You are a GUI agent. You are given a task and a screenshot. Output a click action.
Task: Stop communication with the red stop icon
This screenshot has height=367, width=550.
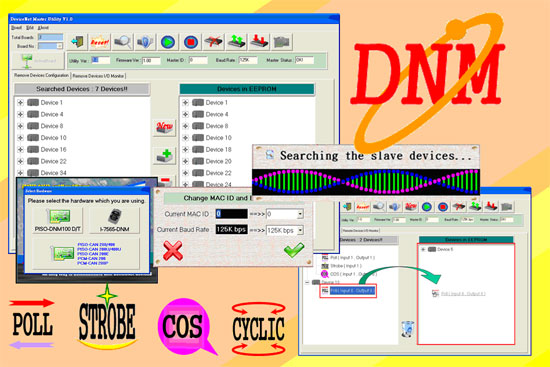[191, 42]
